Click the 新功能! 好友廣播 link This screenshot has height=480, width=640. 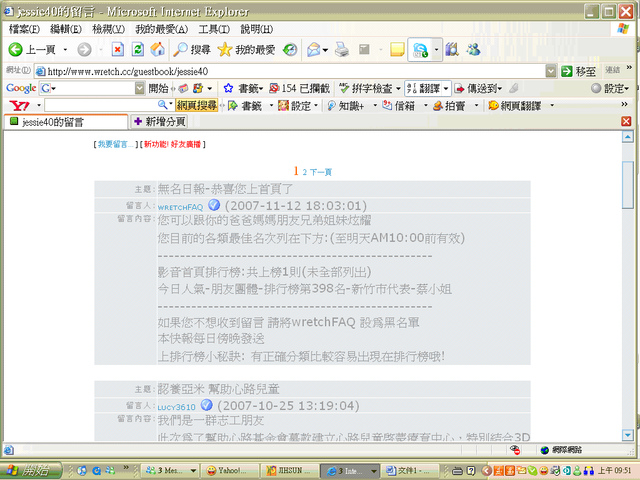click(172, 144)
